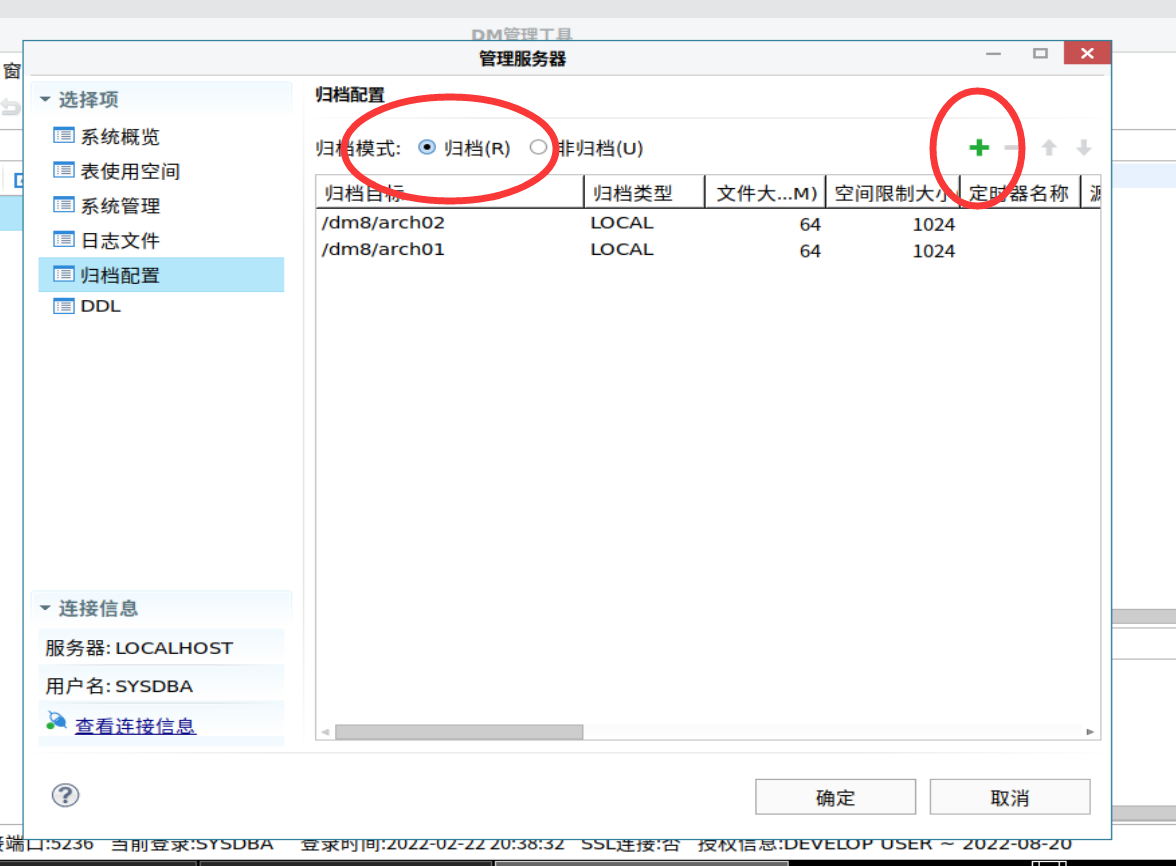Click icon next to 日志文件

tap(64, 240)
